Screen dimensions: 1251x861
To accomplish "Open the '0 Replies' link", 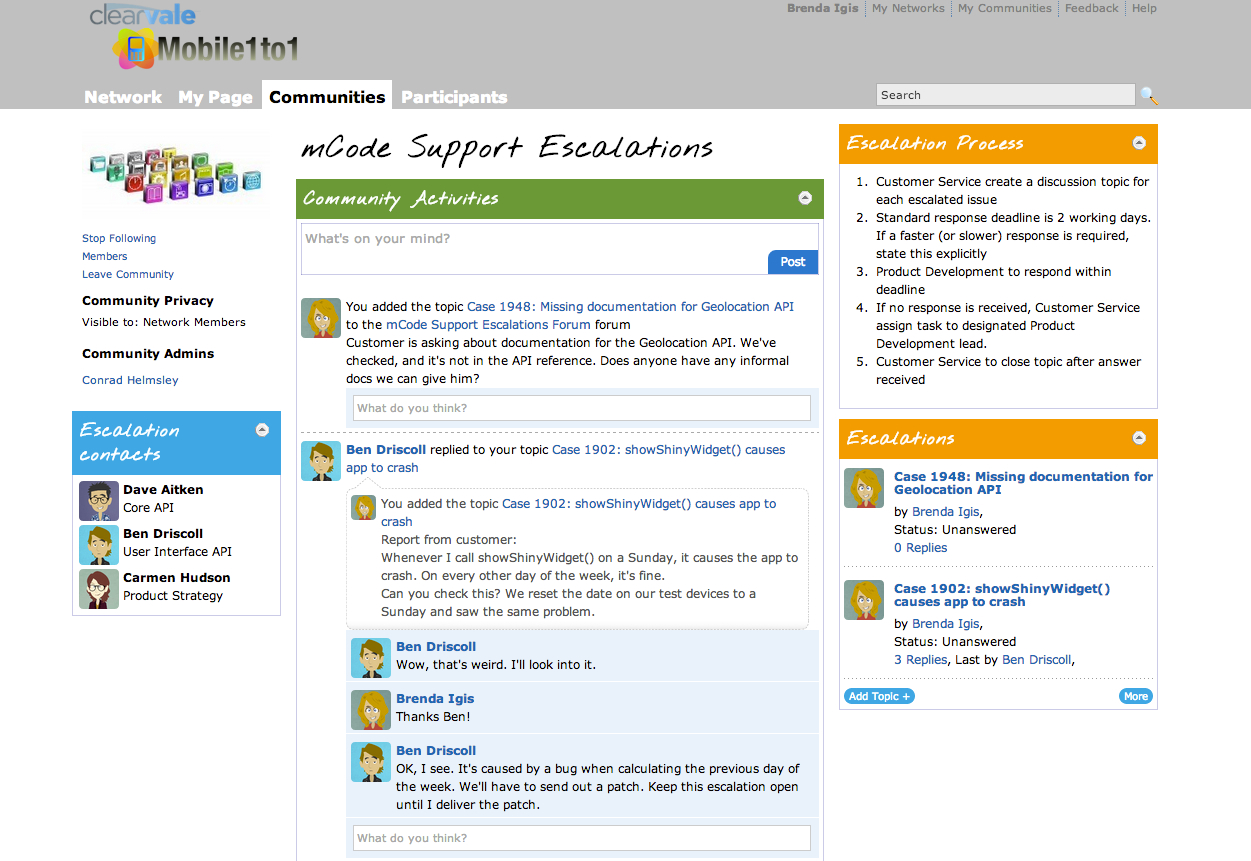I will (920, 548).
